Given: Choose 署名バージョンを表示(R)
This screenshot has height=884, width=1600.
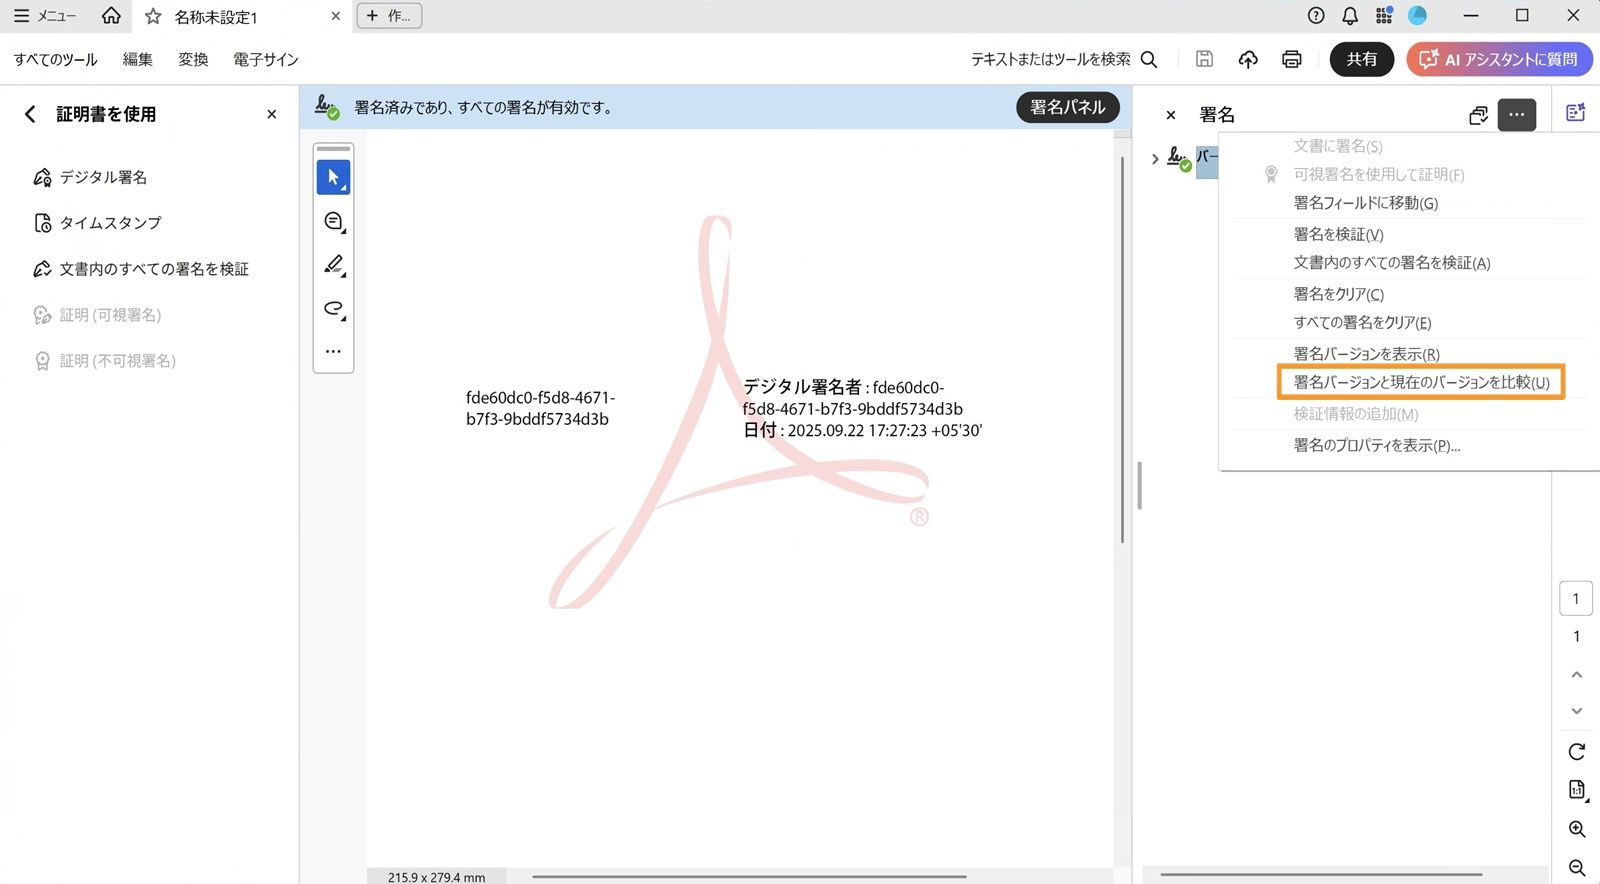Looking at the screenshot, I should [1366, 354].
